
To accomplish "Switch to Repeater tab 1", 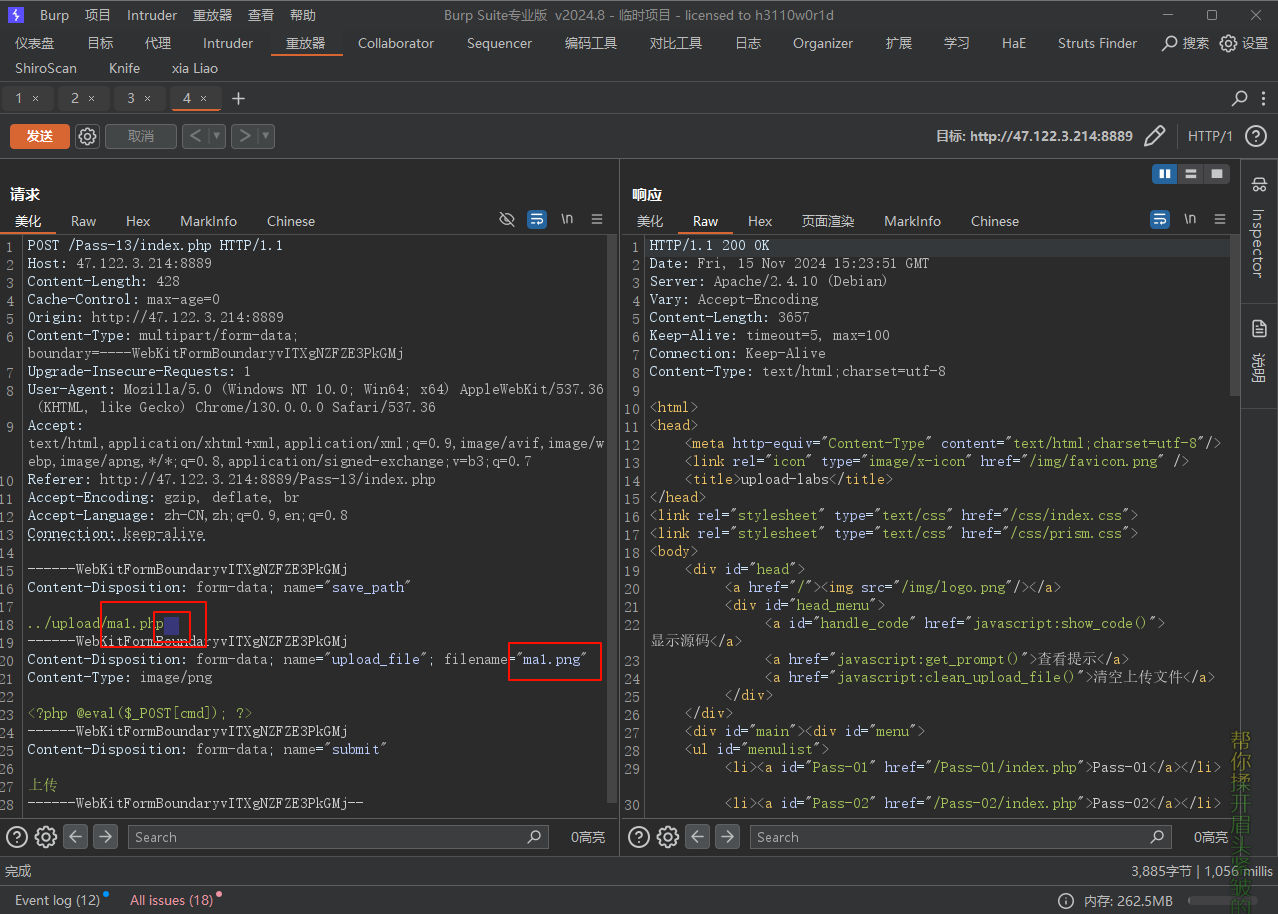I will 18,98.
